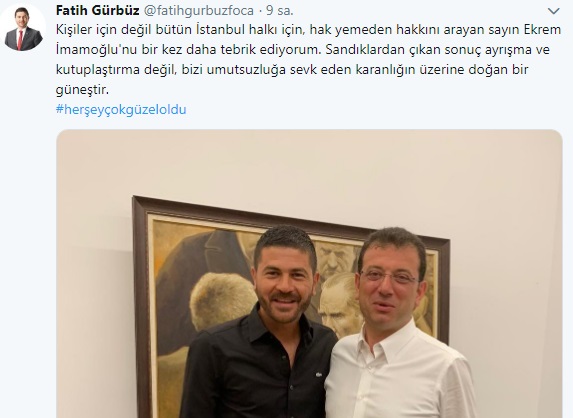The width and height of the screenshot is (573, 418).
Task: Click the small logo on the black shirt
Action: [x=319, y=375]
